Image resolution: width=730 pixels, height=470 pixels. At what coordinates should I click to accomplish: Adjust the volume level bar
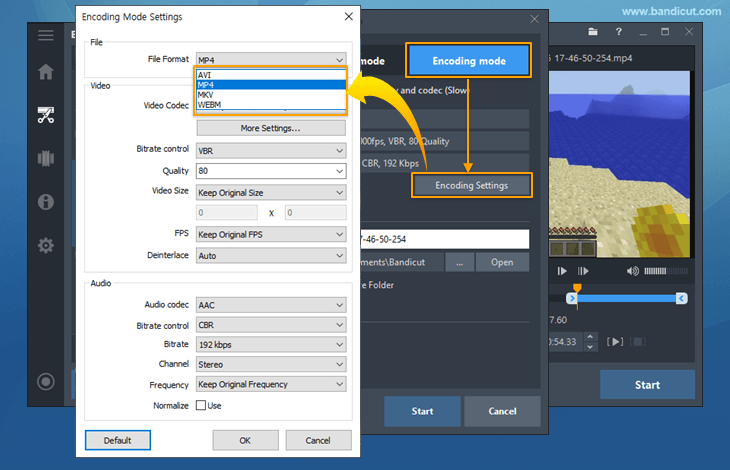click(x=666, y=271)
